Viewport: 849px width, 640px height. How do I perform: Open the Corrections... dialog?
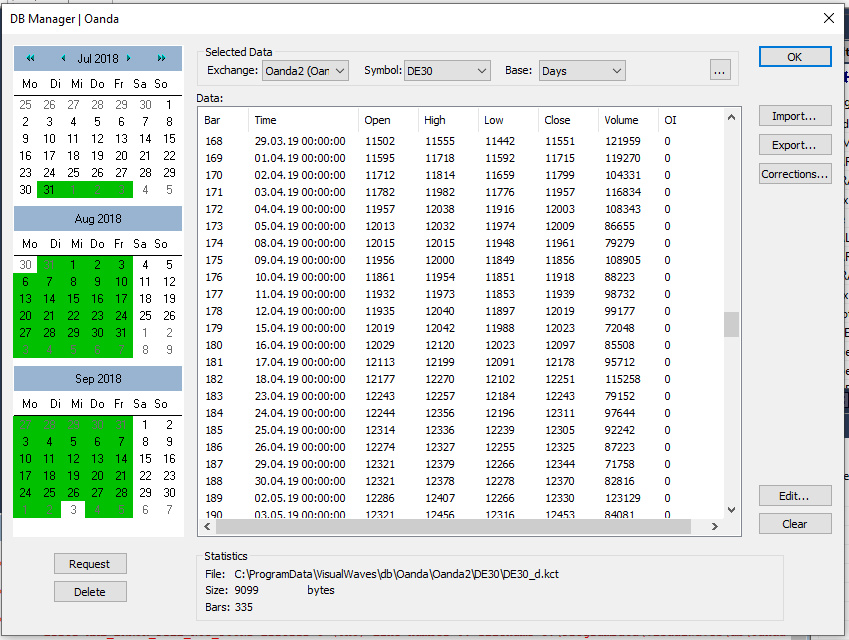[795, 174]
